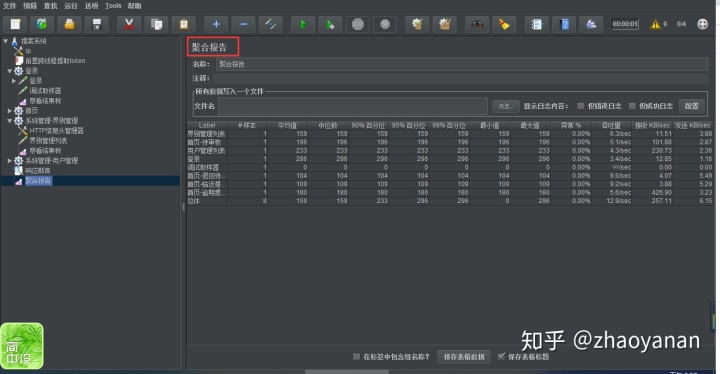Collapse the 系统管理-界别管理 group

point(9,121)
